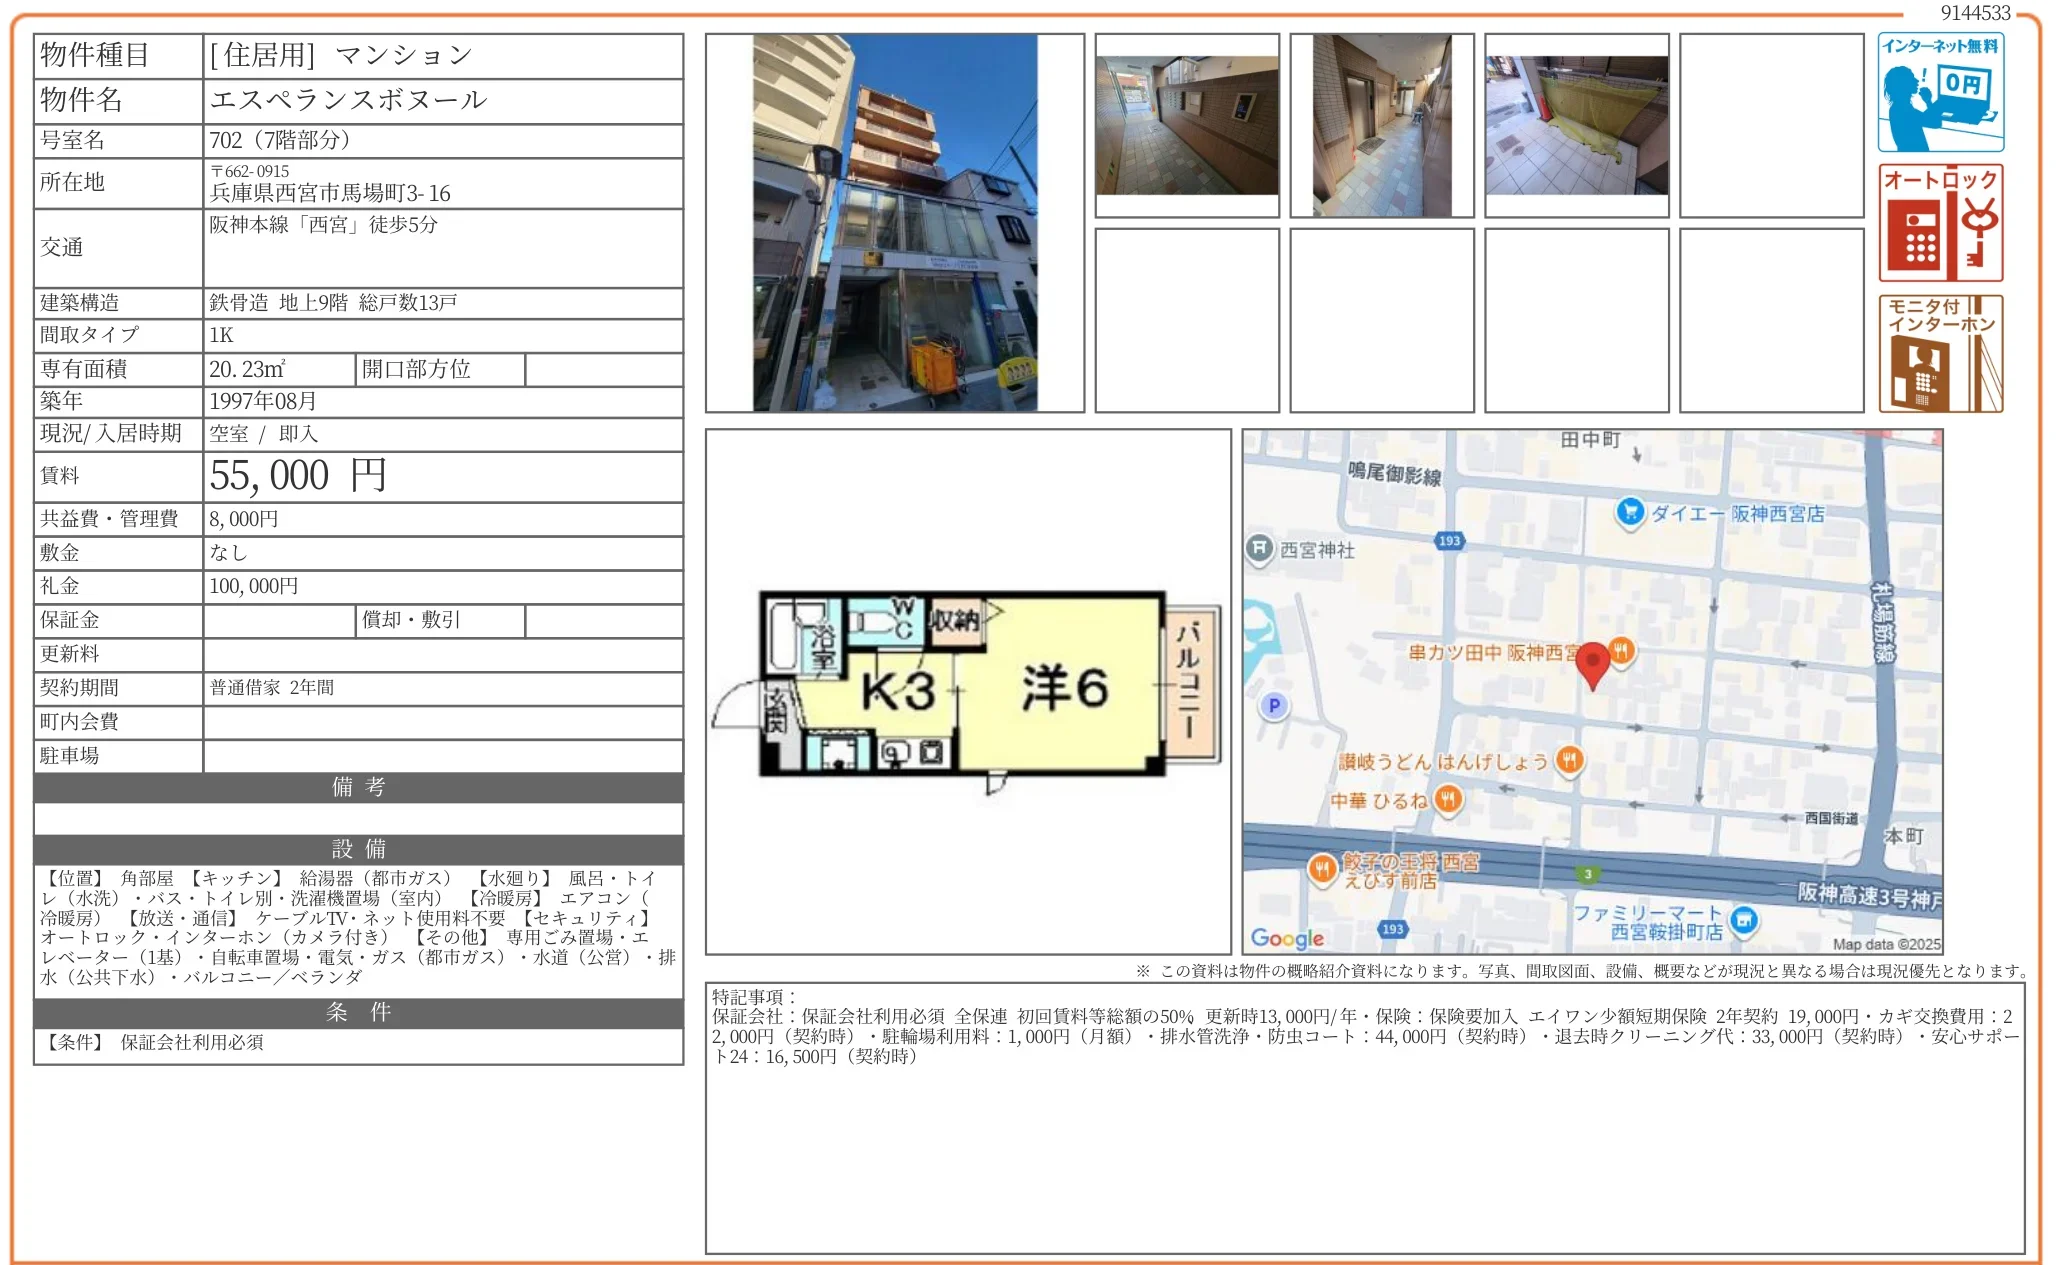Click the 1K floor plan image
2056x1265 pixels.
[966, 687]
